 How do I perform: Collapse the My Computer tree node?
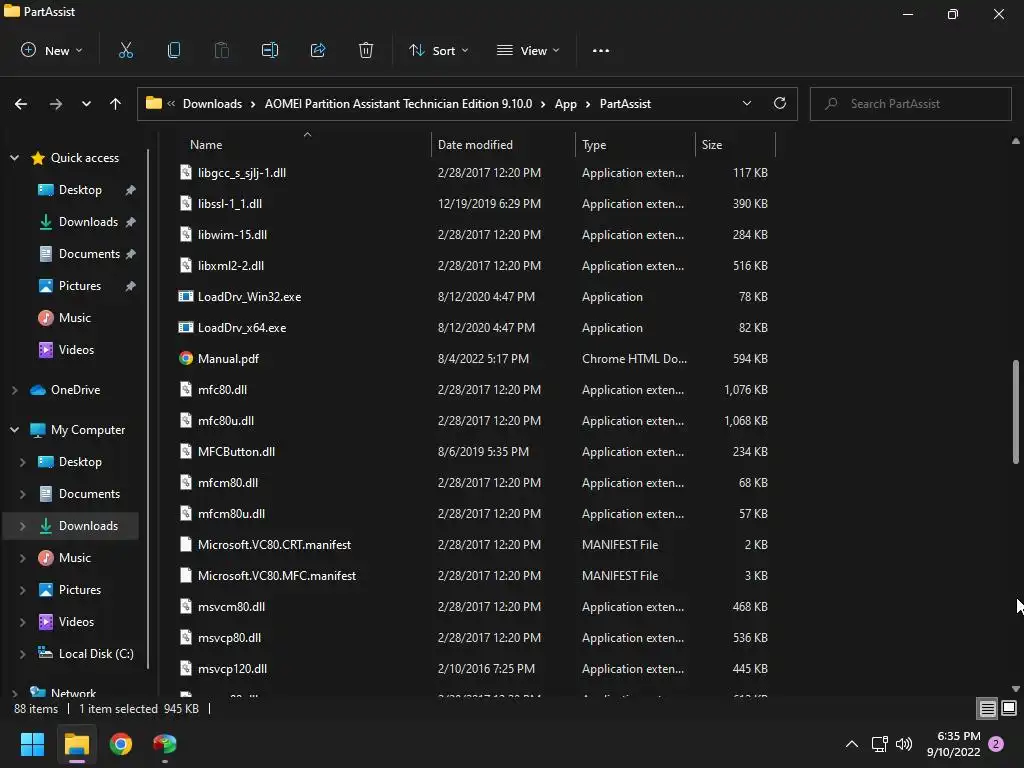click(x=14, y=430)
